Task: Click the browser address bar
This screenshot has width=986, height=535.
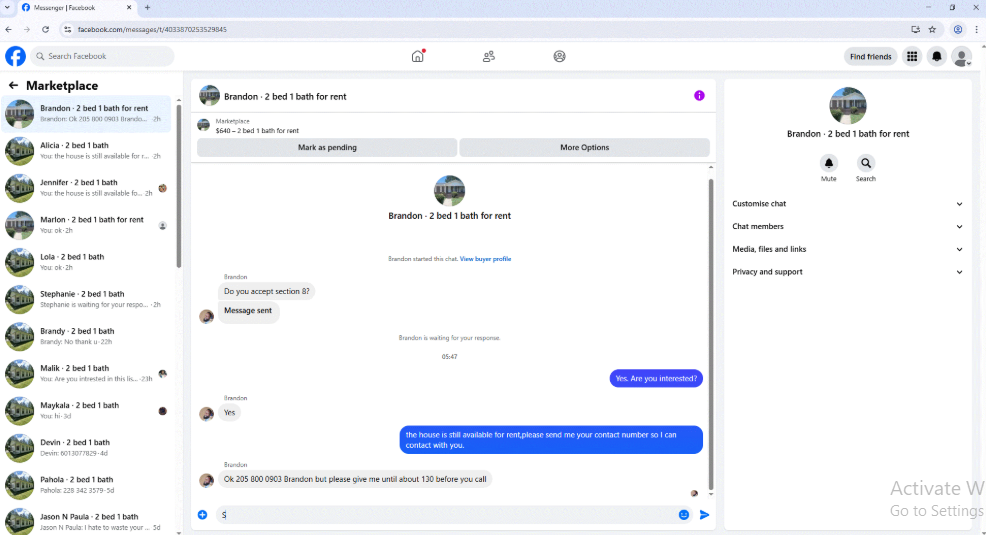Action: [484, 30]
